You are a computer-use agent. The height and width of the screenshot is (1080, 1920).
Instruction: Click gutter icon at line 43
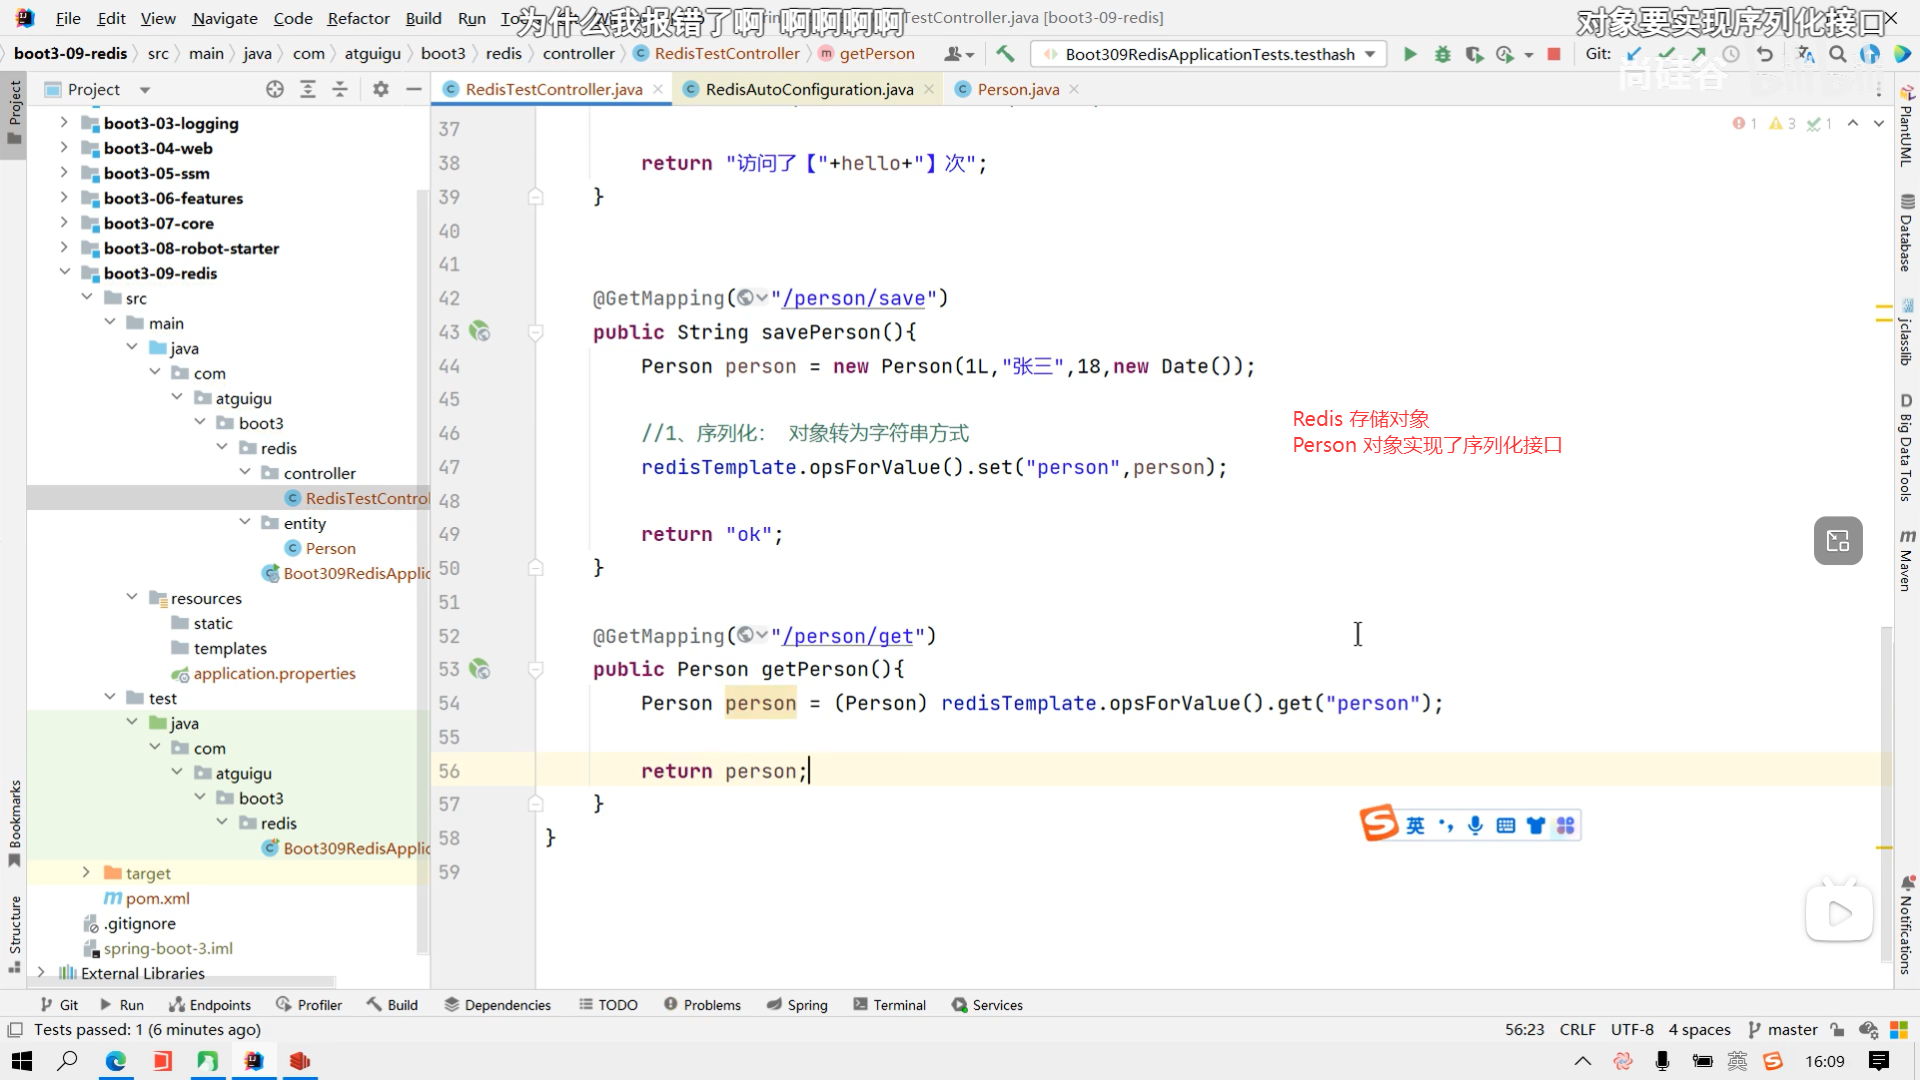(x=480, y=332)
